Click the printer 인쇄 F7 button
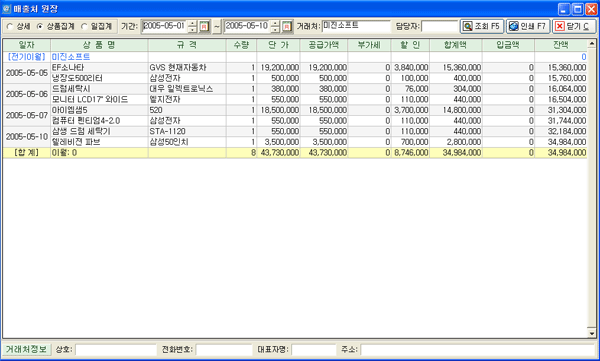The image size is (600, 361). point(528,26)
